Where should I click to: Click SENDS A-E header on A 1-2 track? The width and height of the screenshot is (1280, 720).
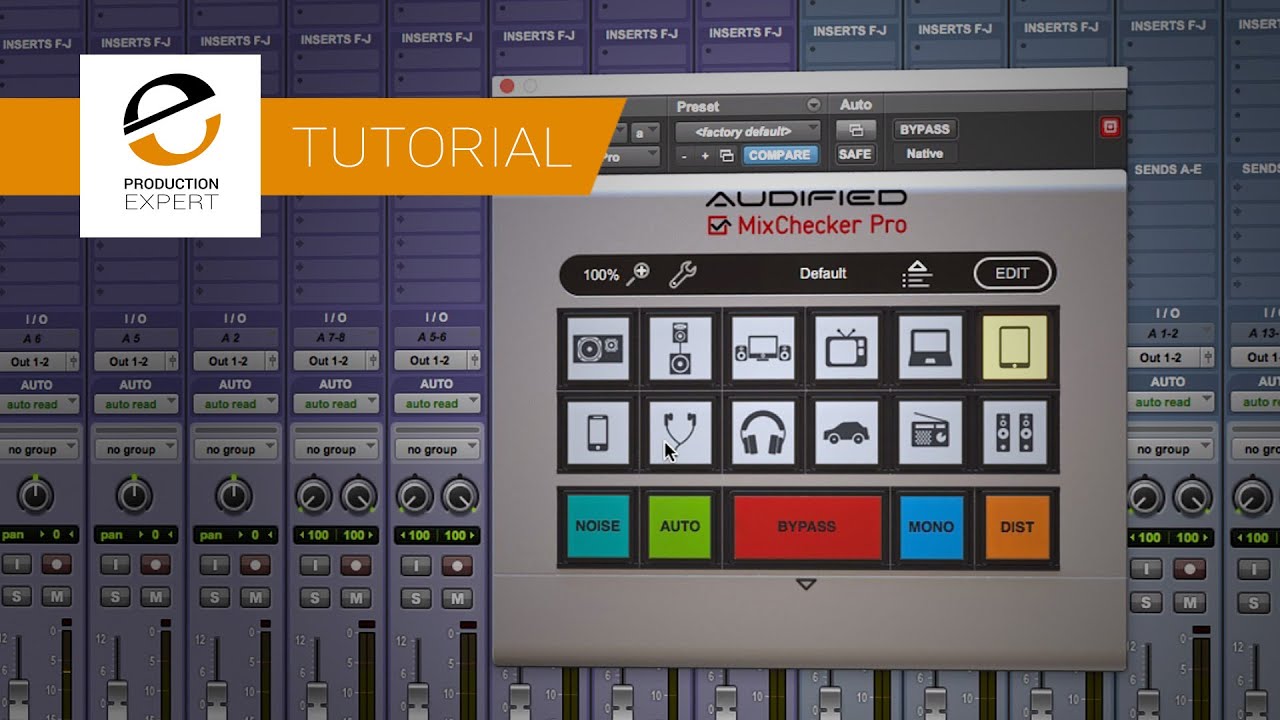[x=1168, y=170]
